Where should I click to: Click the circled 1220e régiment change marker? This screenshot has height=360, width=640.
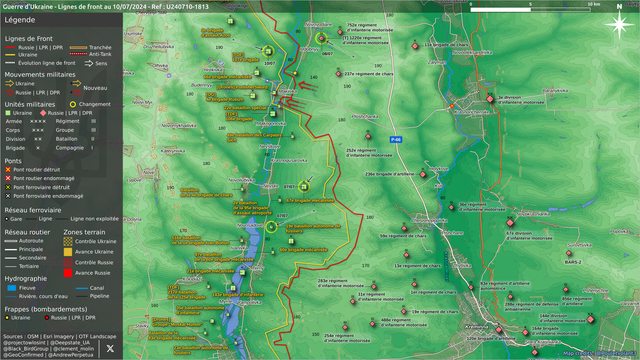321,38
